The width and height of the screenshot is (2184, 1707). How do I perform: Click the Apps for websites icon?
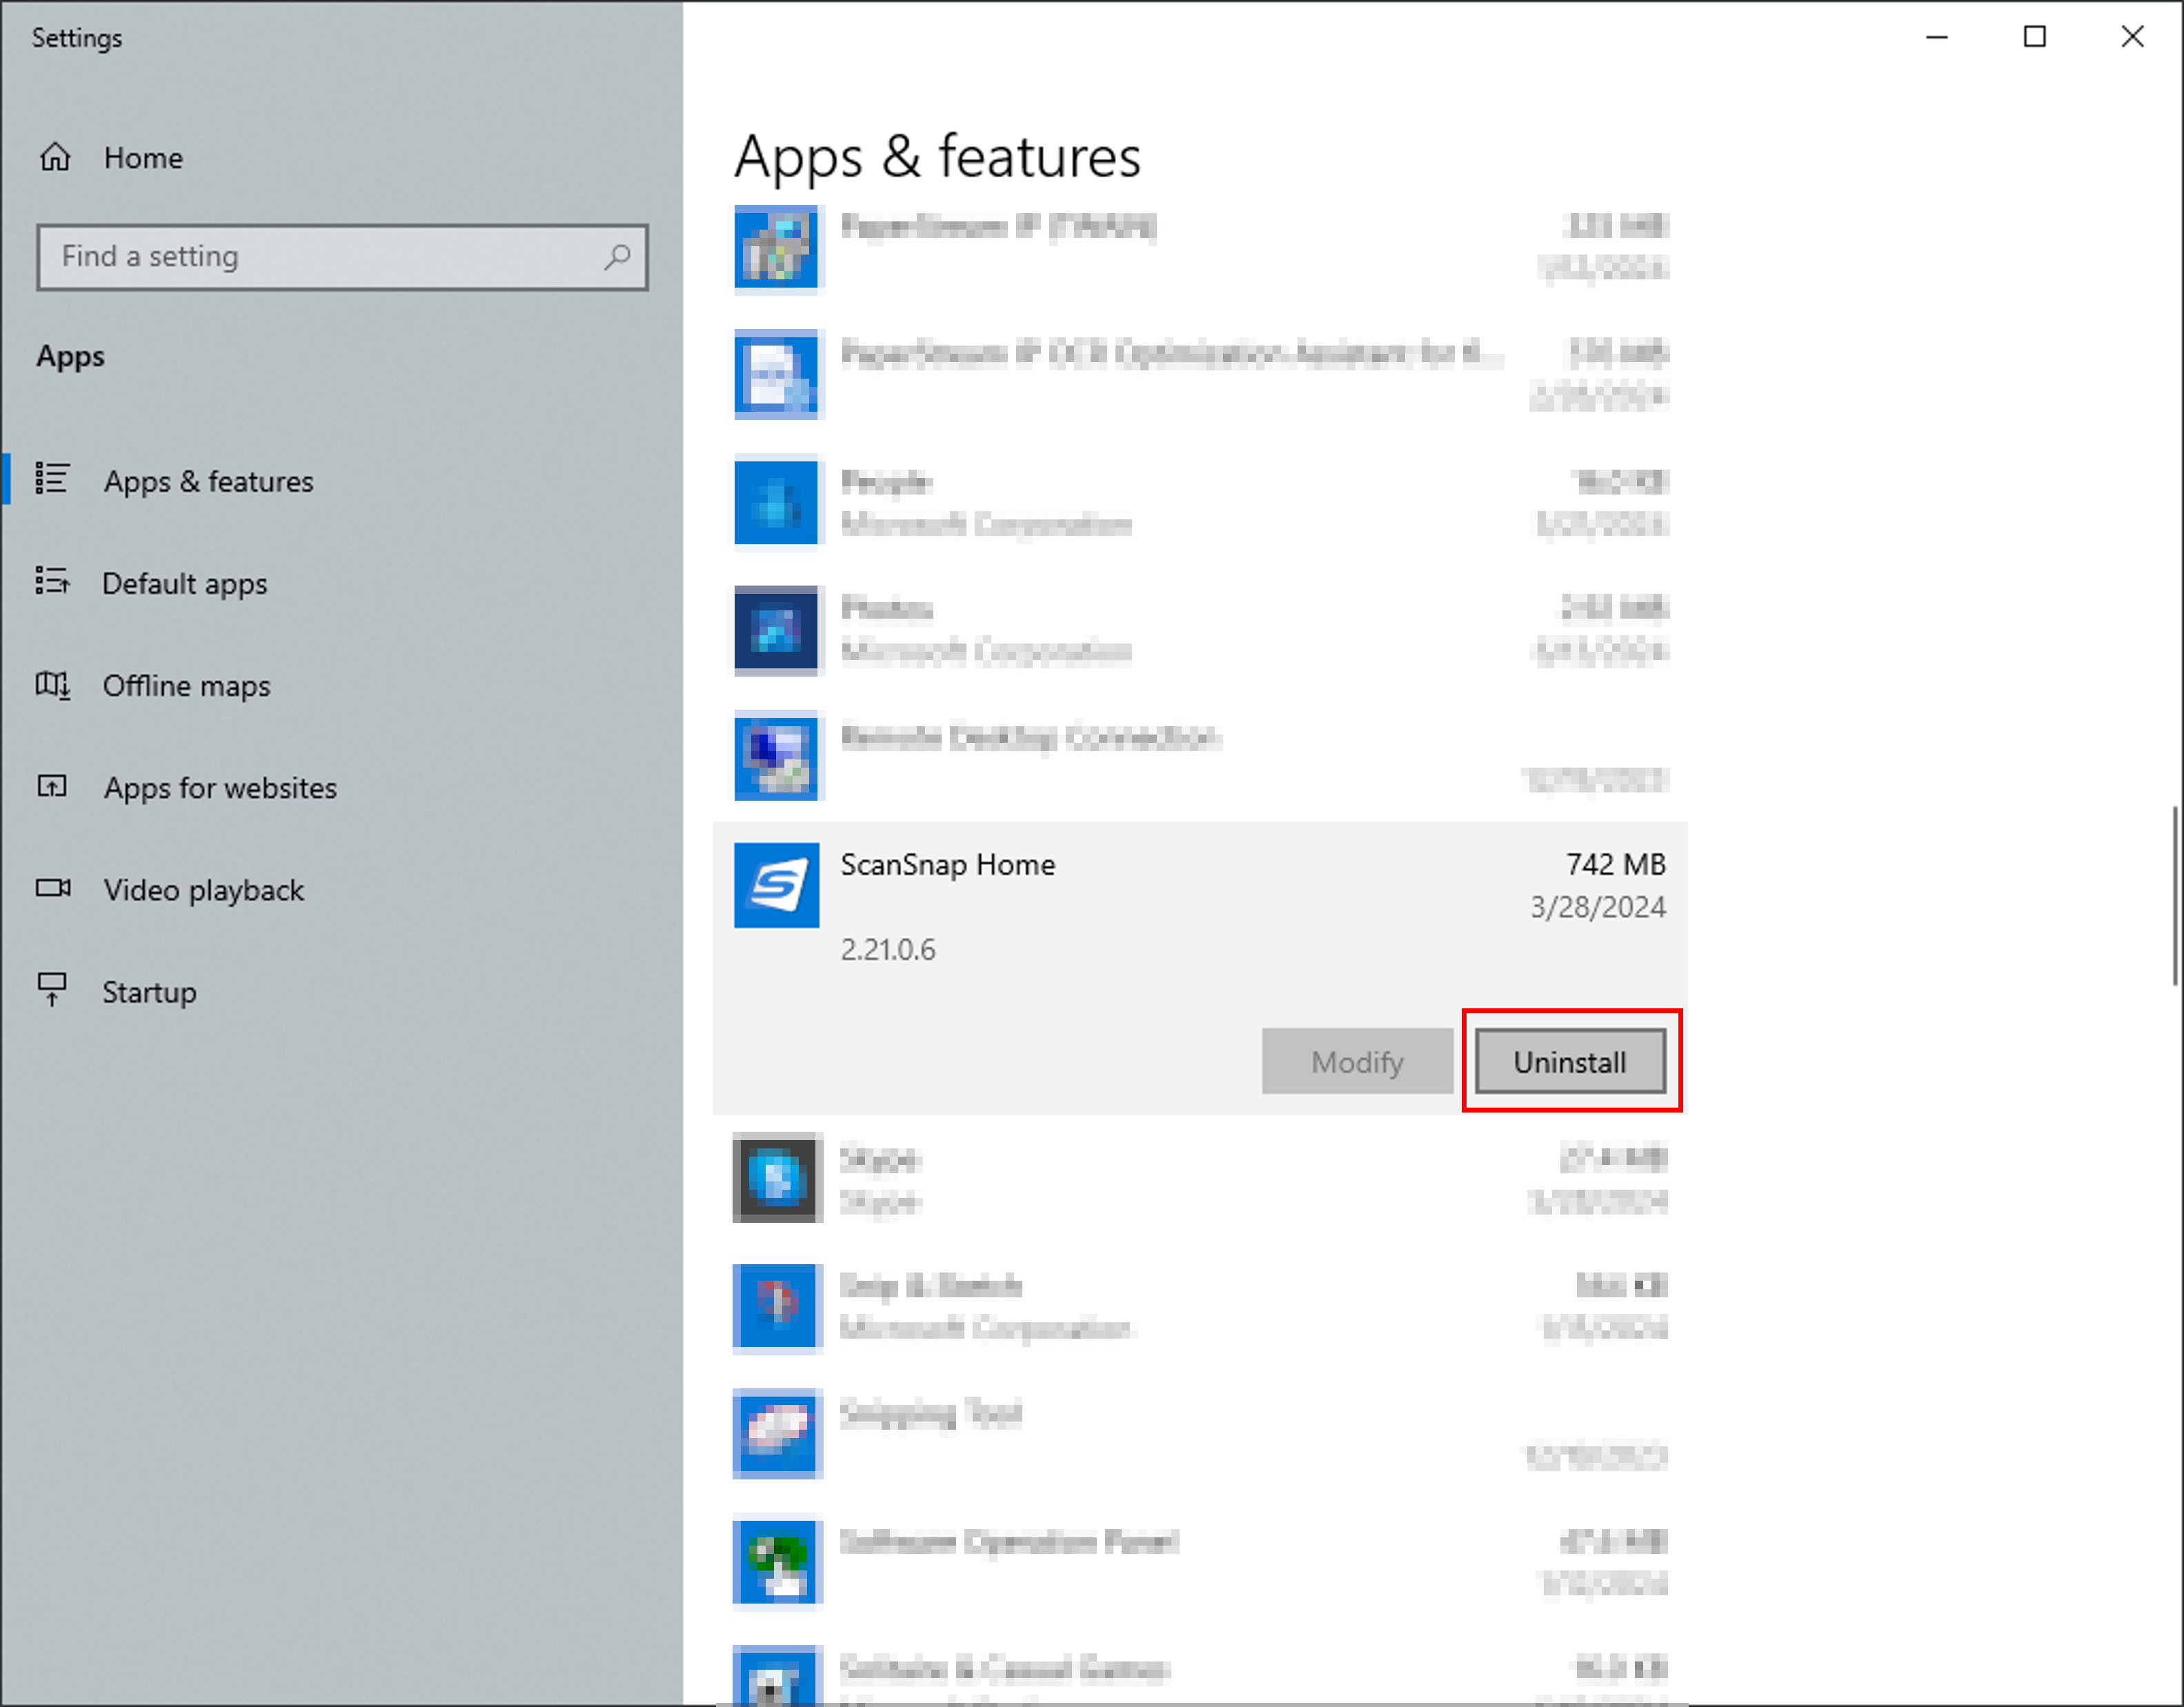[x=52, y=786]
